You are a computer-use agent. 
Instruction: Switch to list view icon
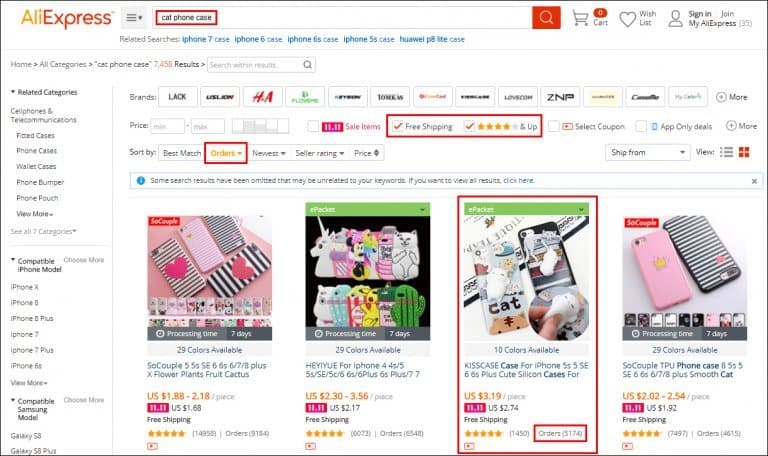pos(726,152)
